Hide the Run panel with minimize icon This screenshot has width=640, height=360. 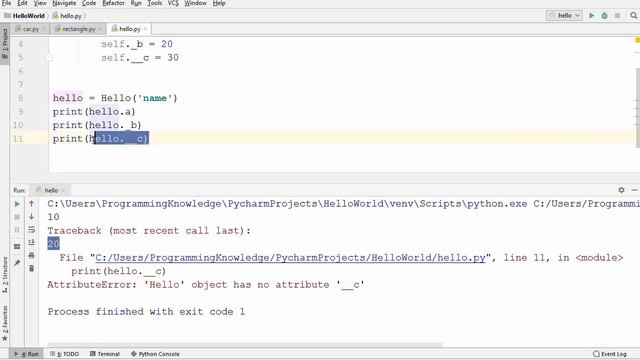tap(634, 190)
